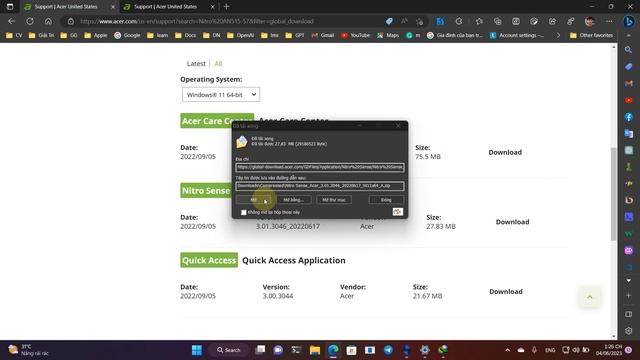Open the Maps bookmark
This screenshot has height=360, width=640.
388,36
